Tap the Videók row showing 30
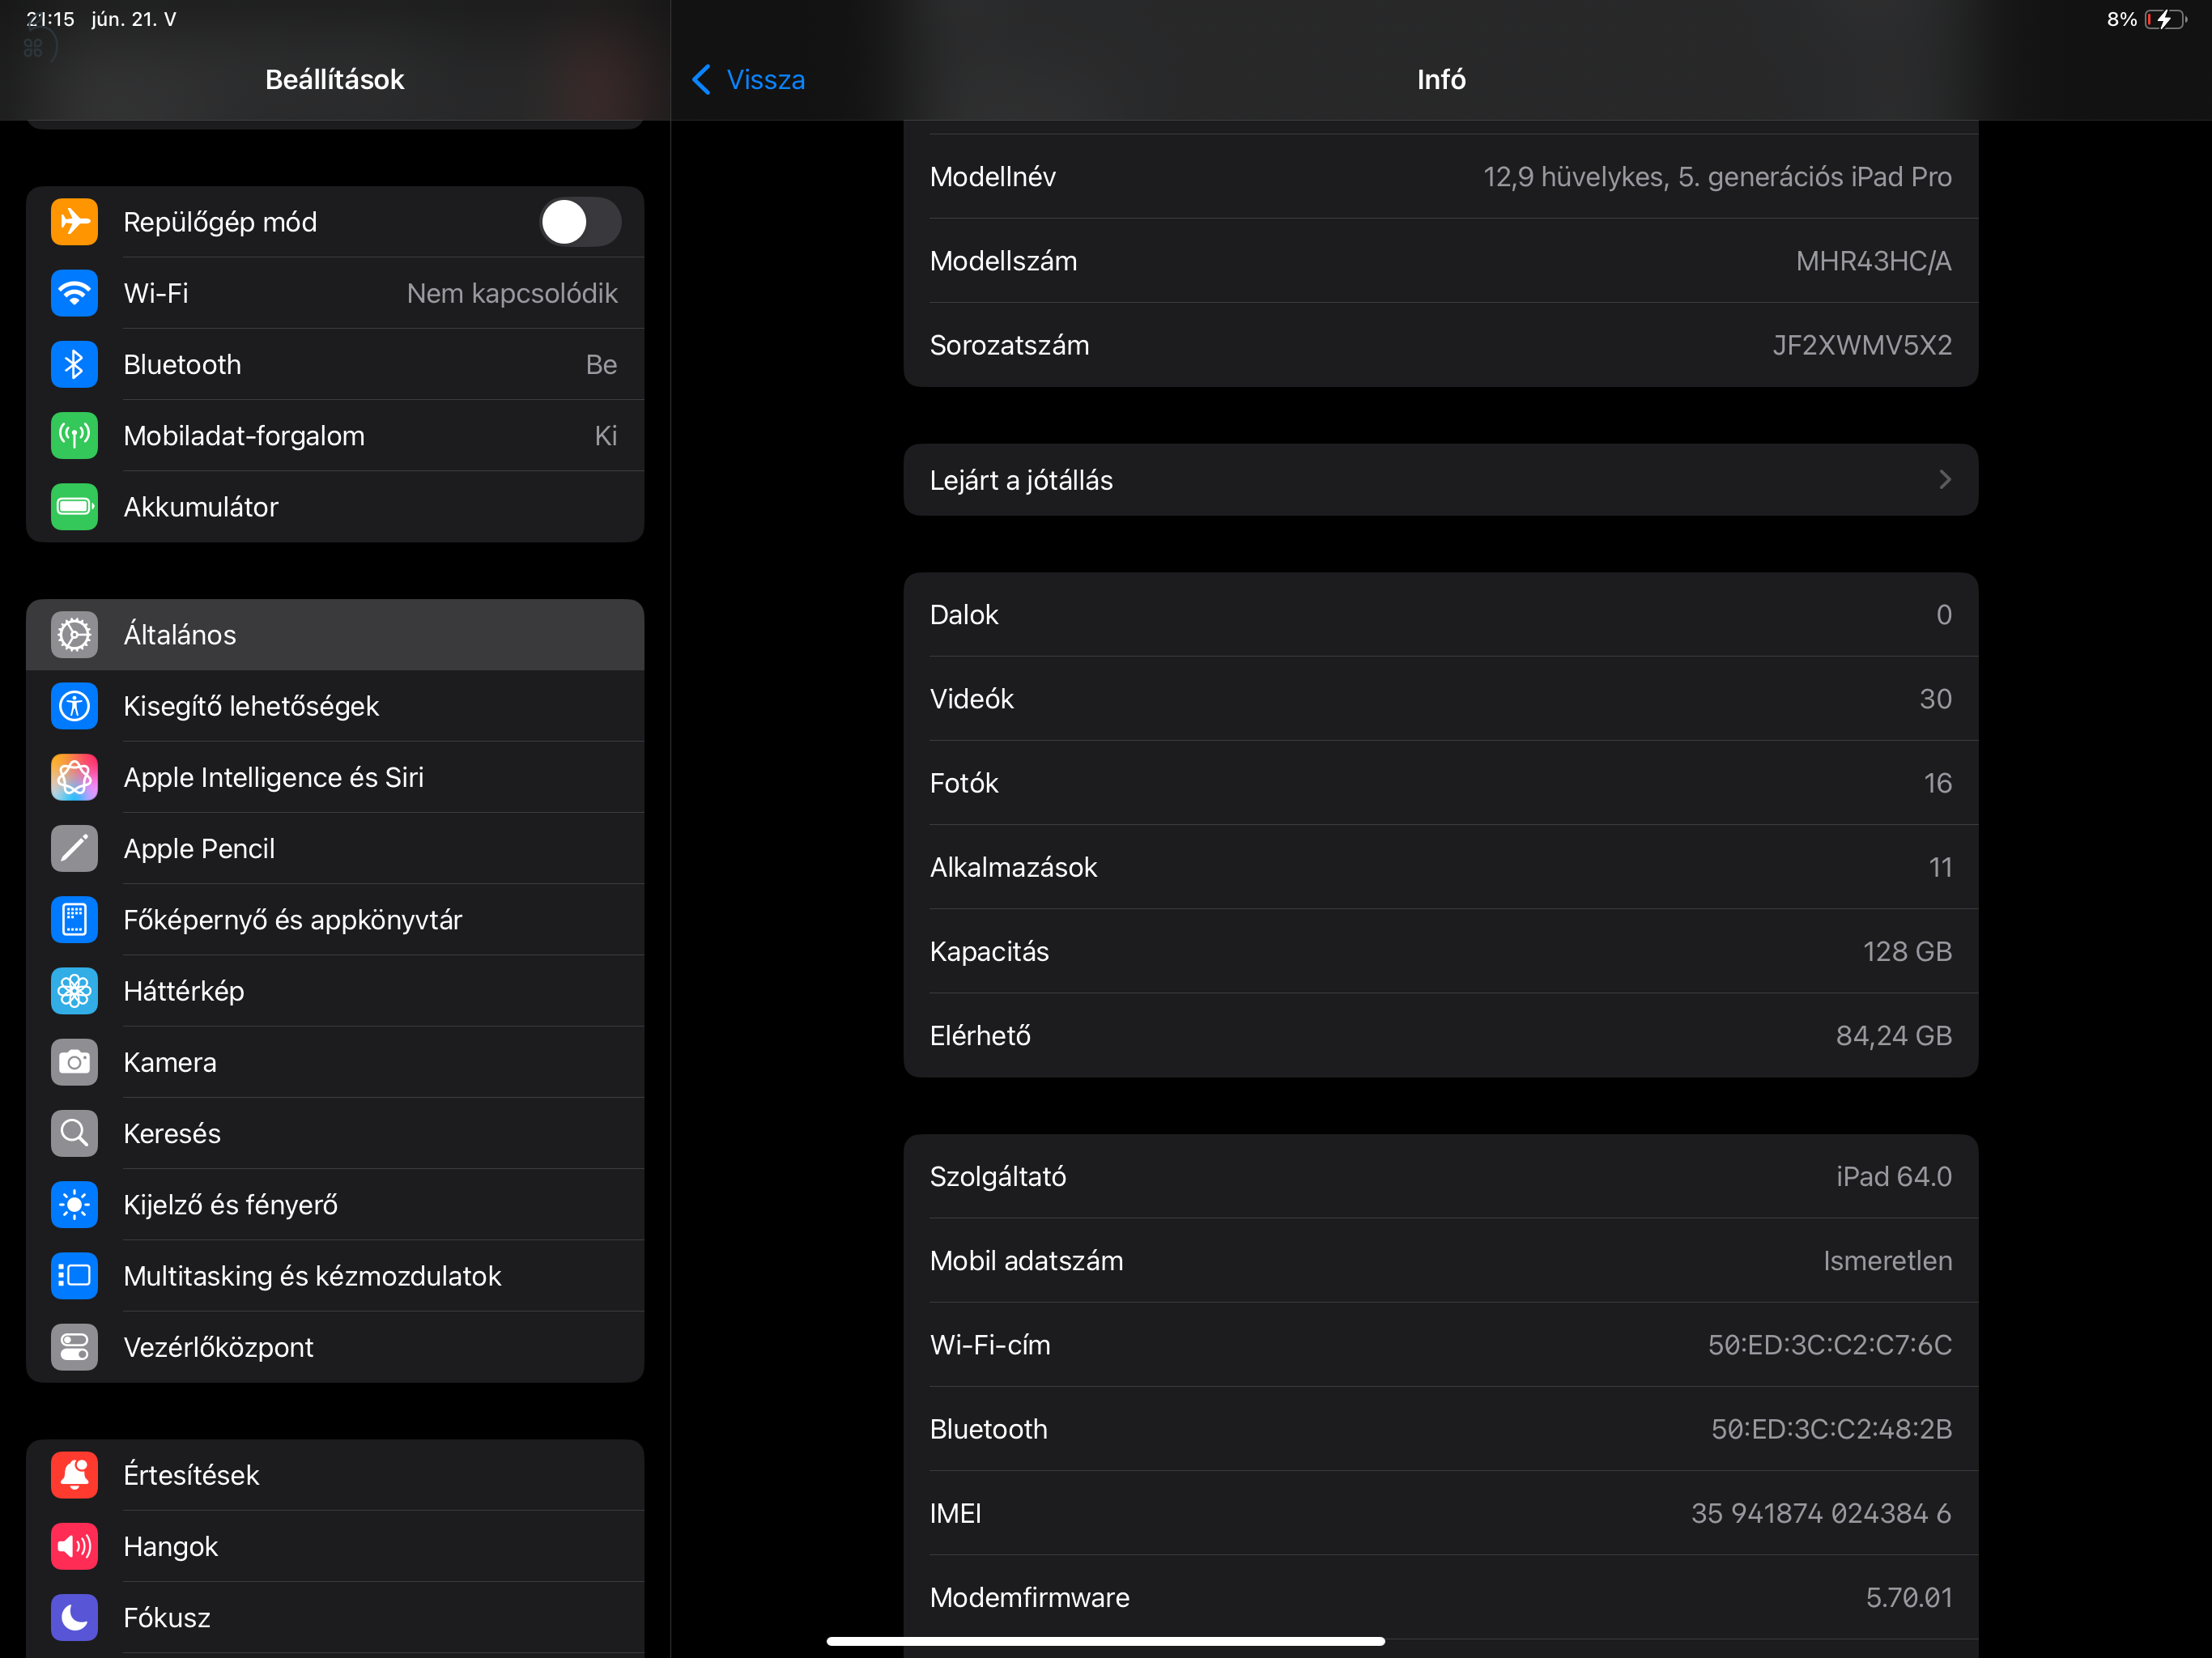This screenshot has width=2212, height=1658. (x=1440, y=699)
